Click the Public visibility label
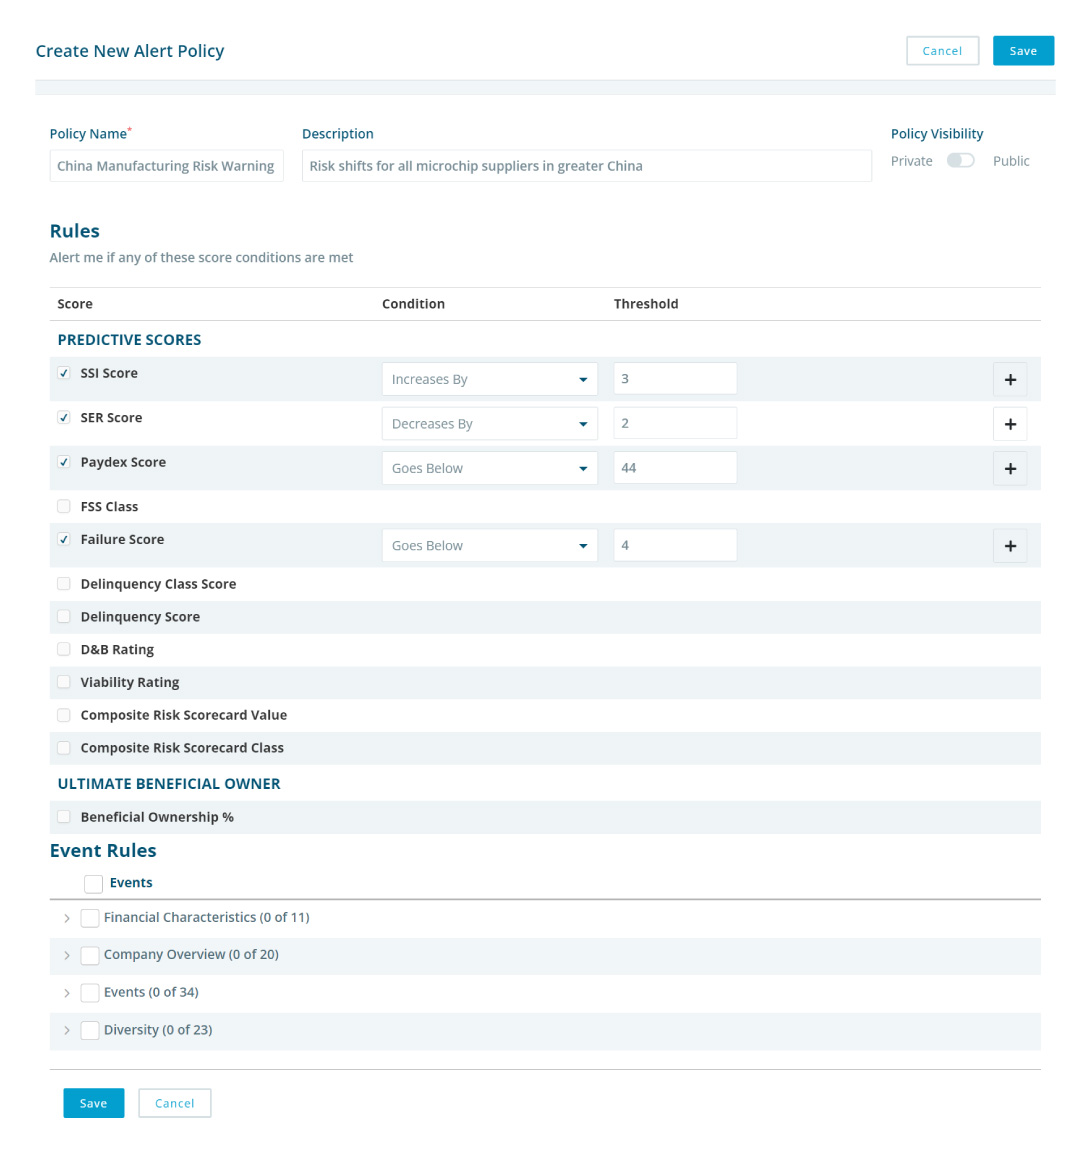This screenshot has height=1154, width=1090. 1011,161
